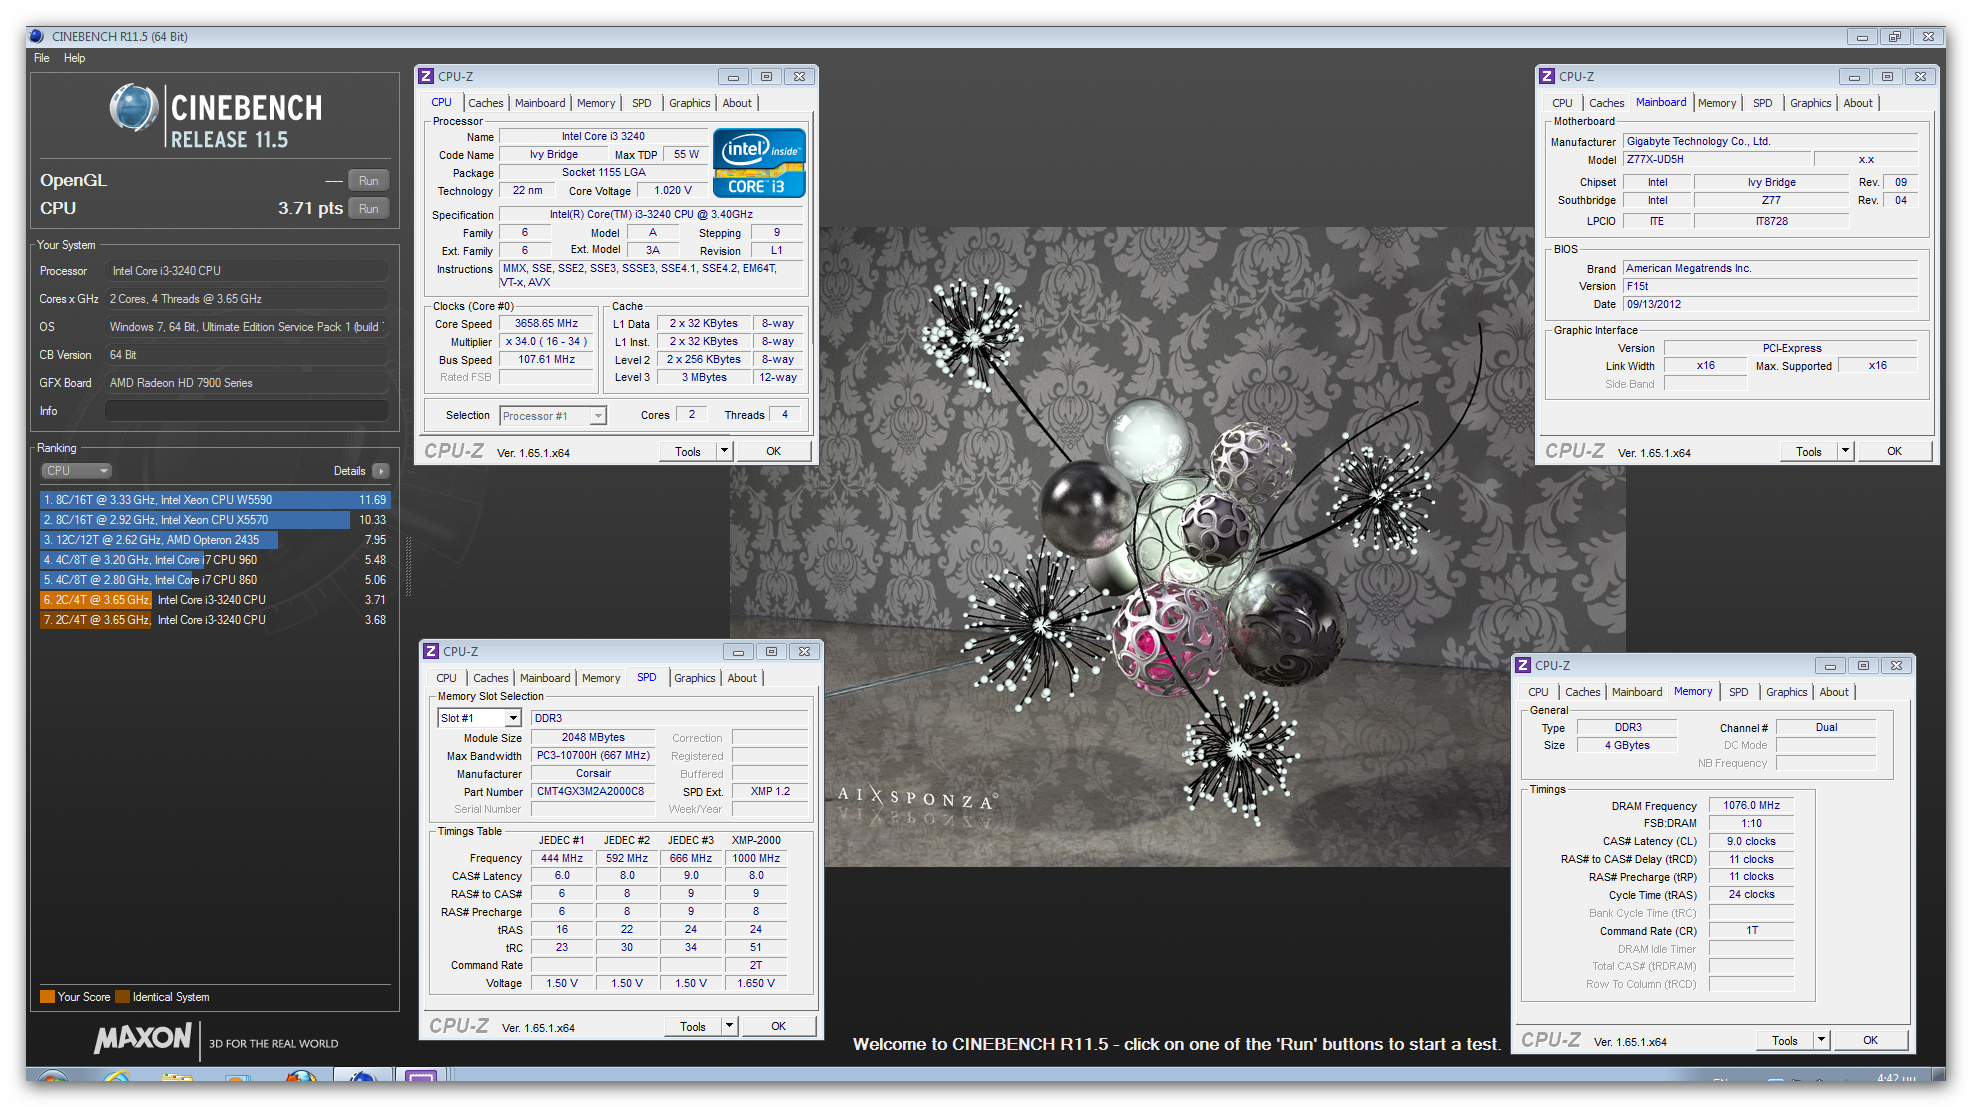Click Core Speed value '3658.65 MHz'

(546, 323)
